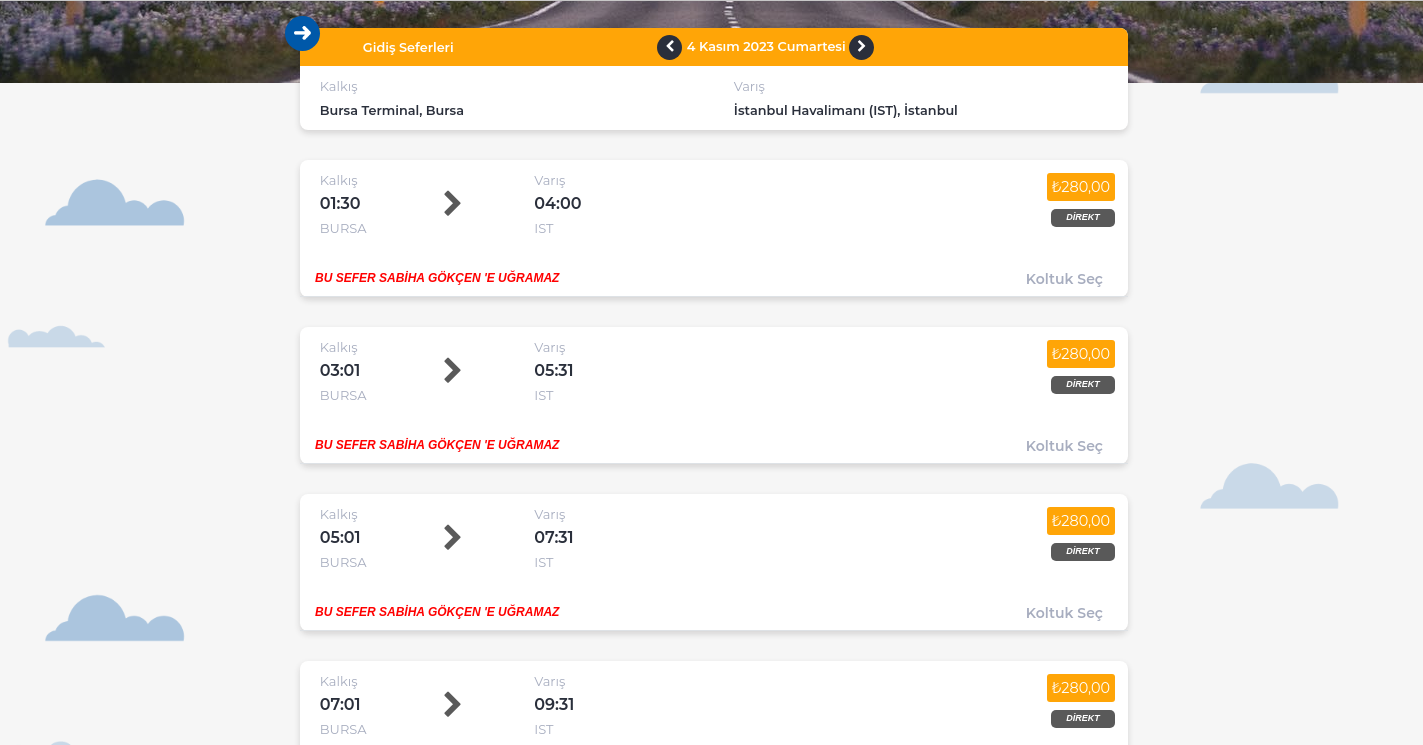Click arrow icon on 03:01 trip
The height and width of the screenshot is (745, 1423).
coord(452,371)
